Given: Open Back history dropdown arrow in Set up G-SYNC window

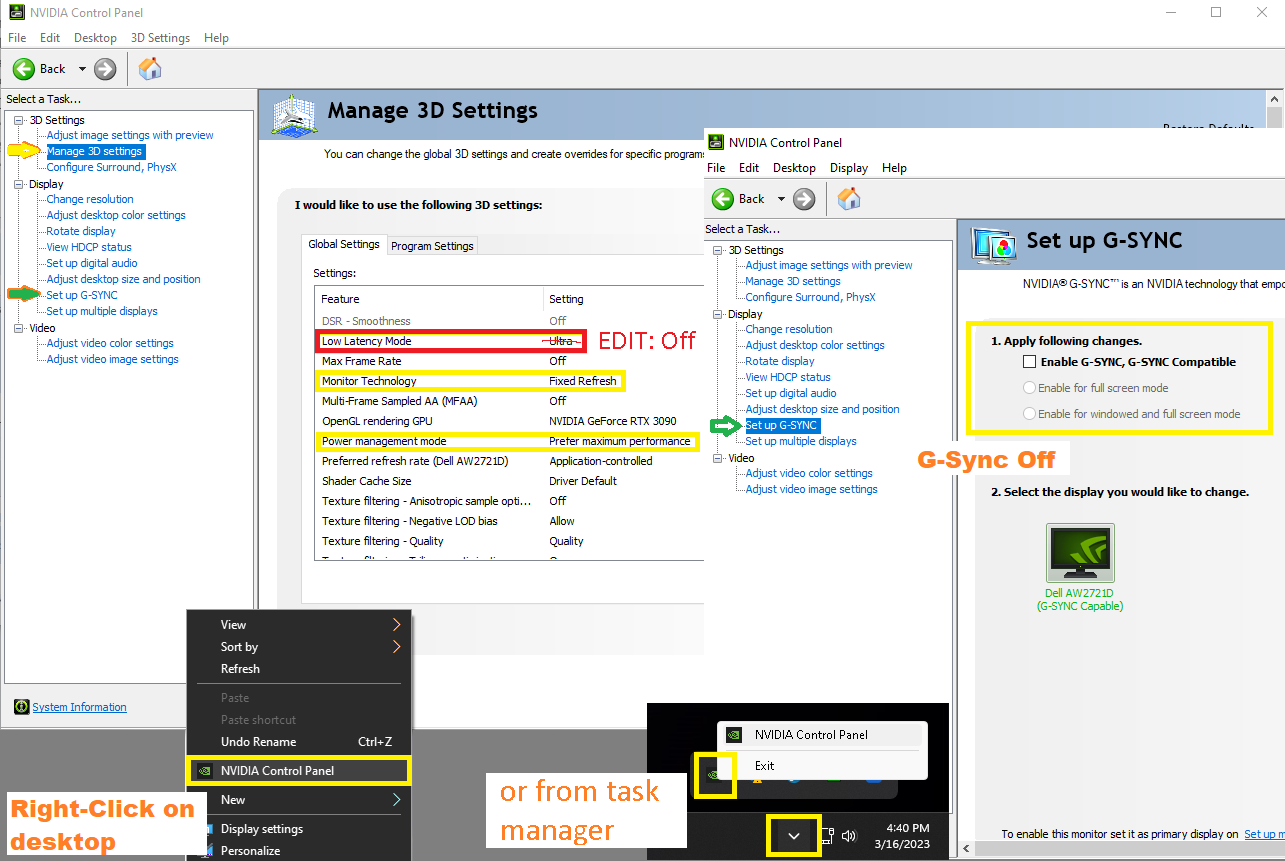Looking at the screenshot, I should pyautogui.click(x=781, y=199).
